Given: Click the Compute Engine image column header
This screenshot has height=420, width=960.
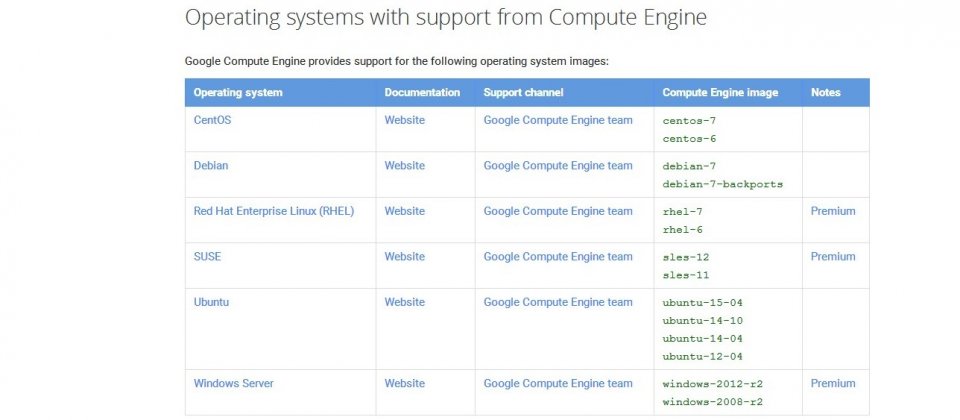Looking at the screenshot, I should 719,93.
